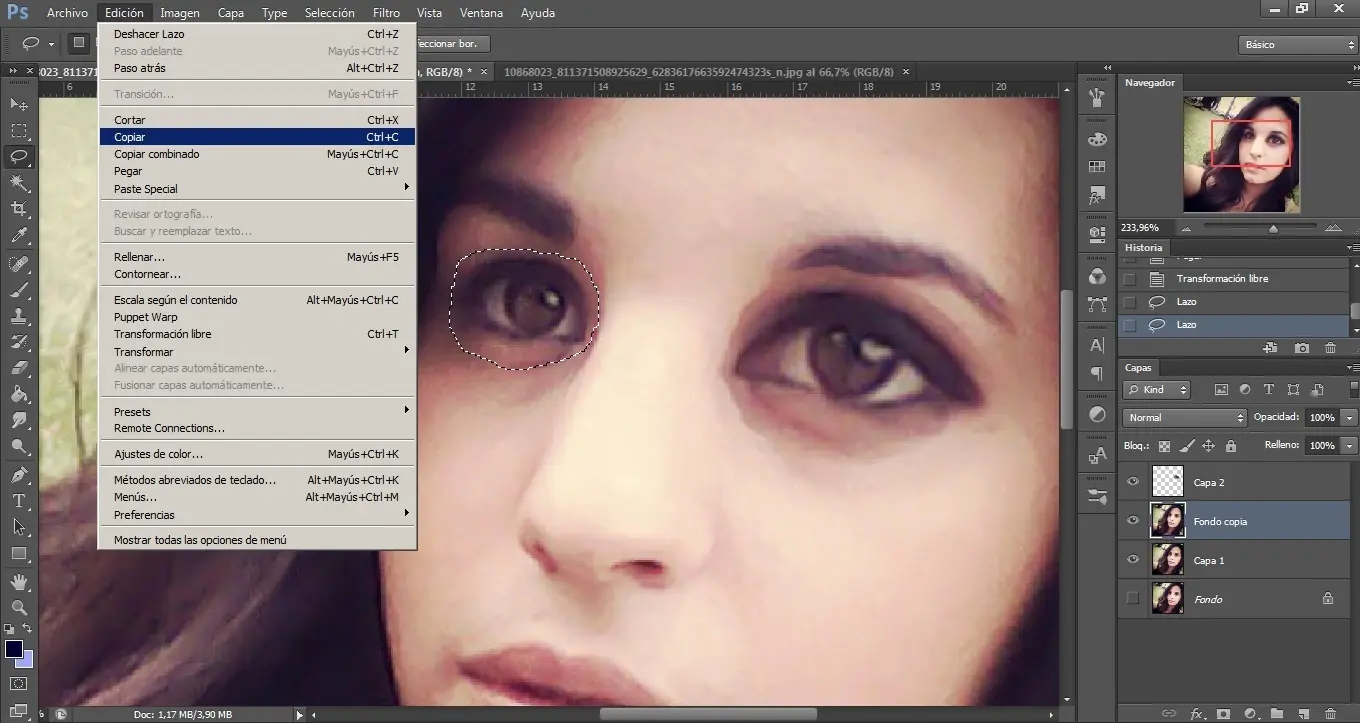Viewport: 1360px width, 723px height.
Task: Choose Cortar from the Edición menu
Action: (x=257, y=120)
